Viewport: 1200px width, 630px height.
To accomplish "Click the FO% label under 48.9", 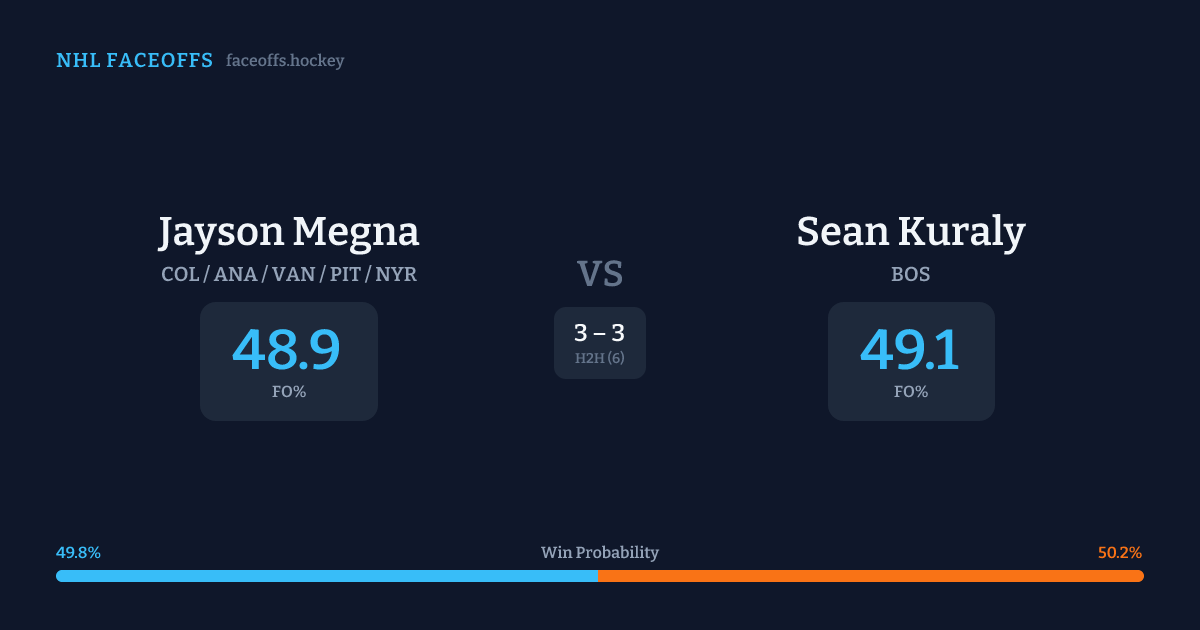I will click(288, 392).
